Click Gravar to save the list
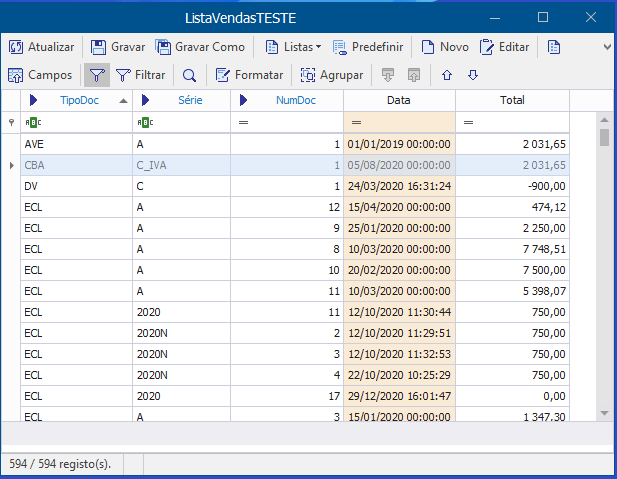 [118, 47]
